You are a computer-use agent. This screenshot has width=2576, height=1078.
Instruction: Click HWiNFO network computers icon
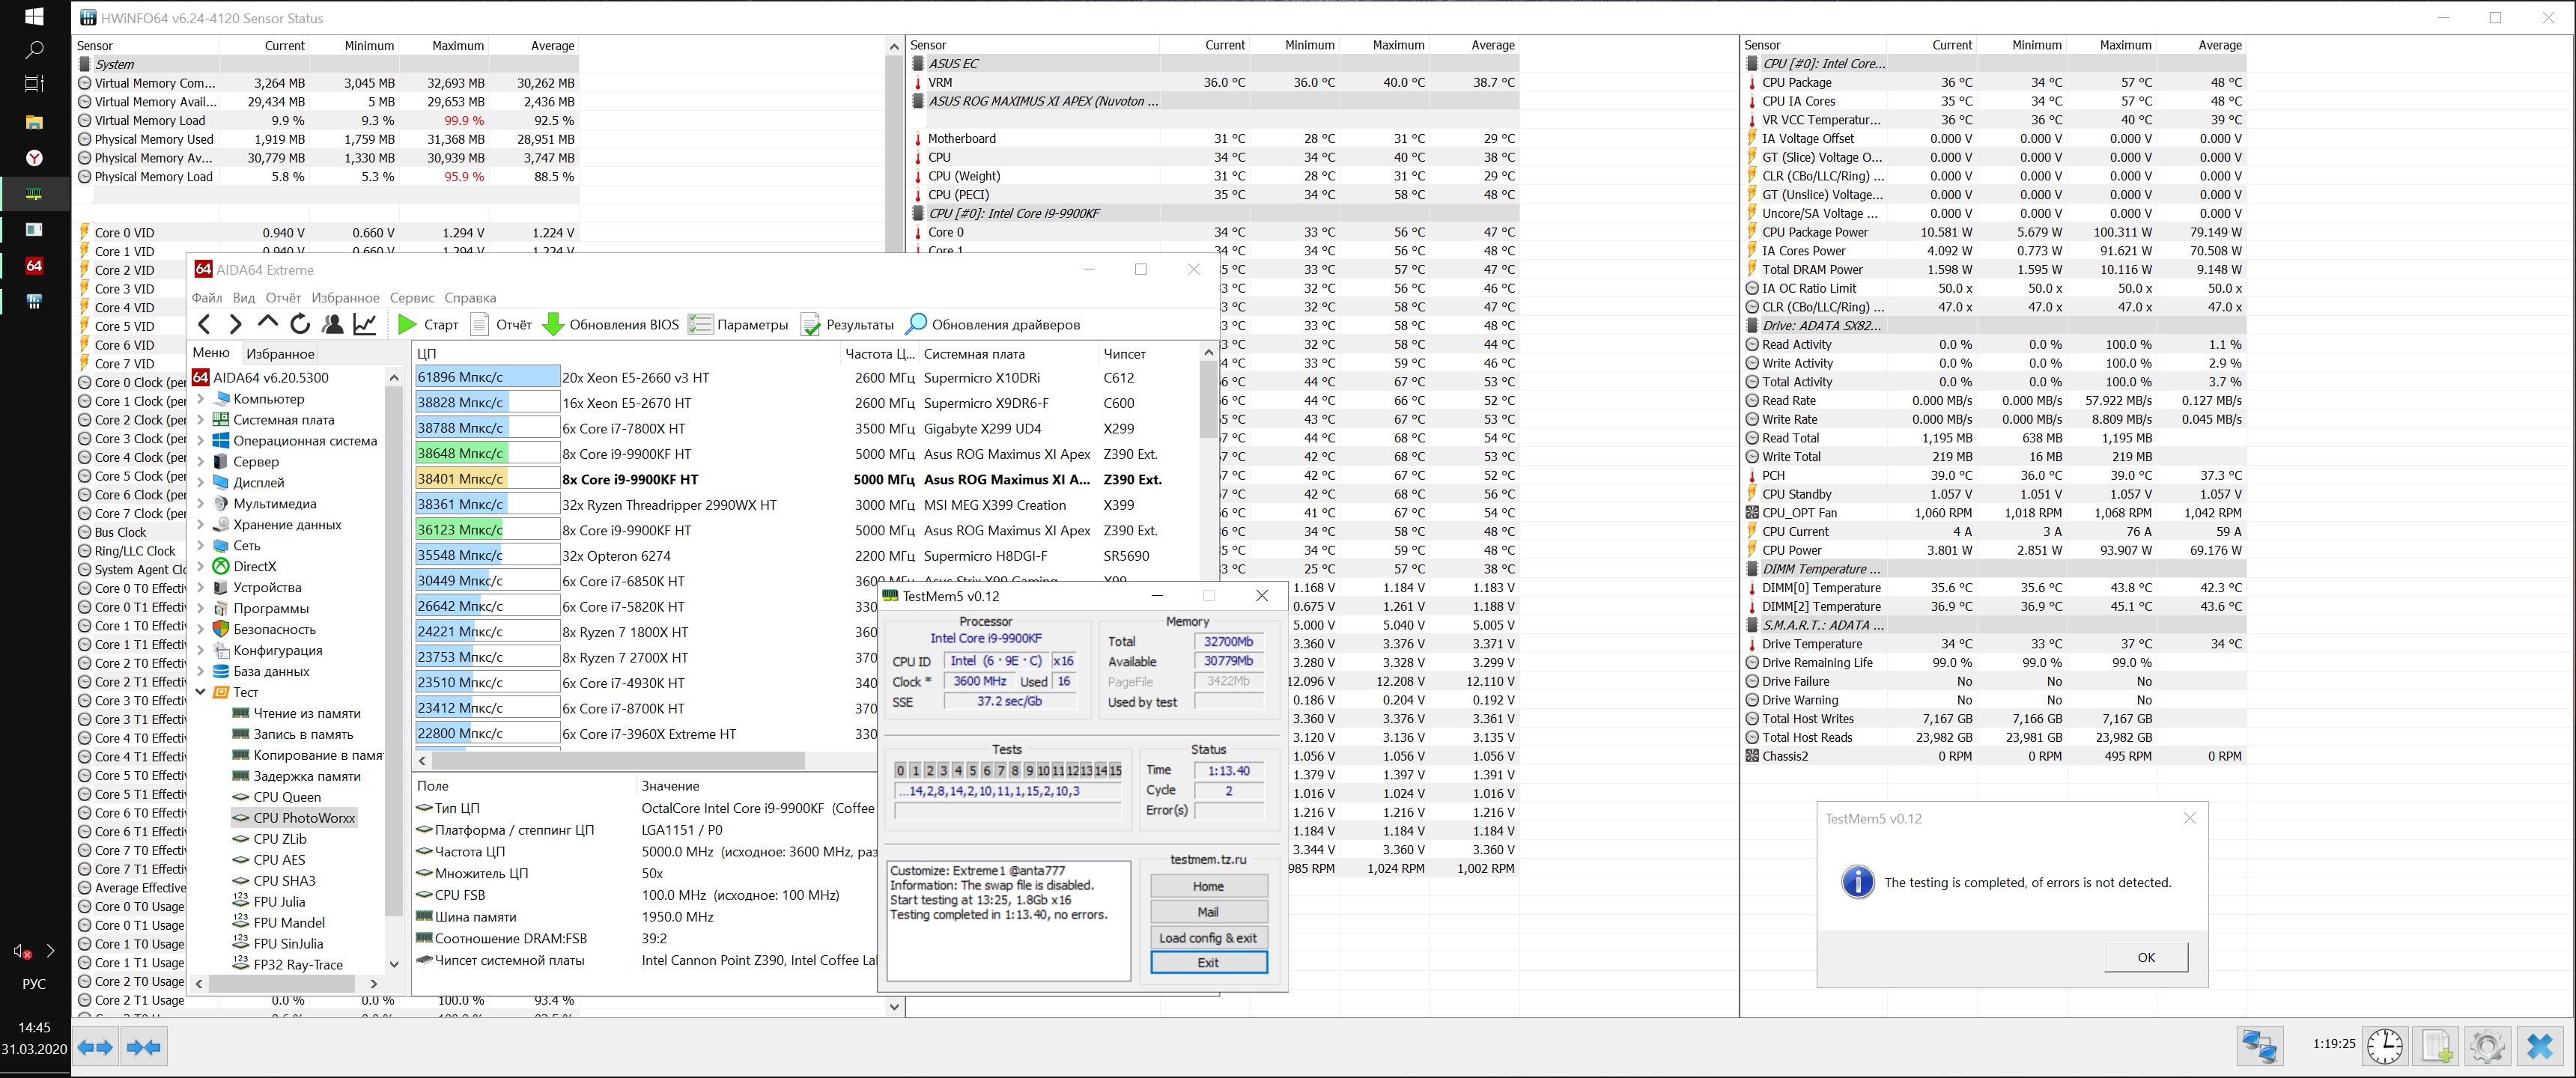2259,1046
